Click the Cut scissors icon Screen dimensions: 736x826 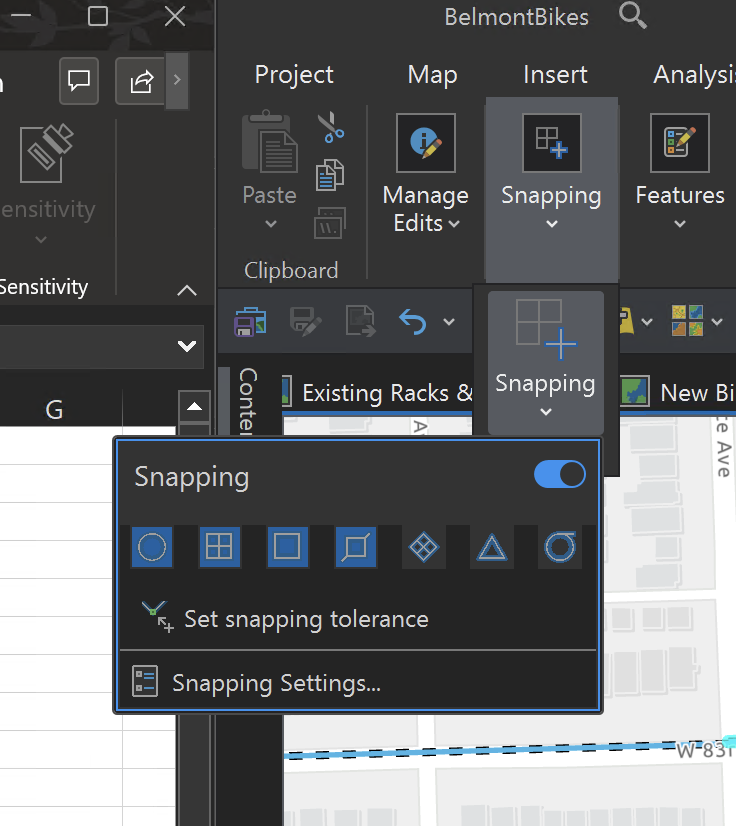click(x=331, y=128)
